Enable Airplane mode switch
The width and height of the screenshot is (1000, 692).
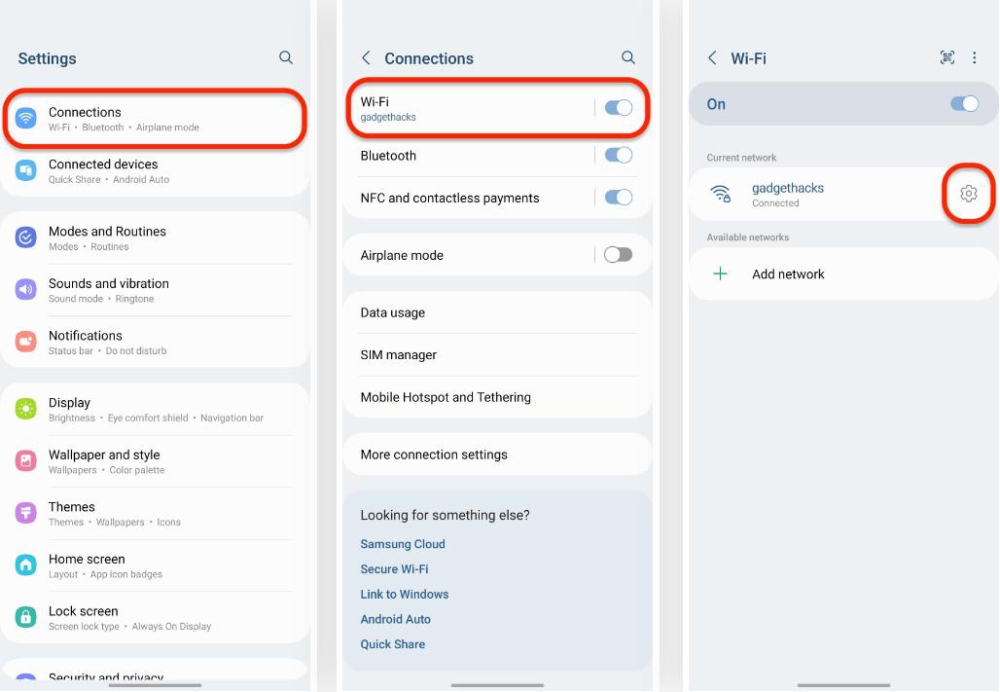(x=618, y=255)
